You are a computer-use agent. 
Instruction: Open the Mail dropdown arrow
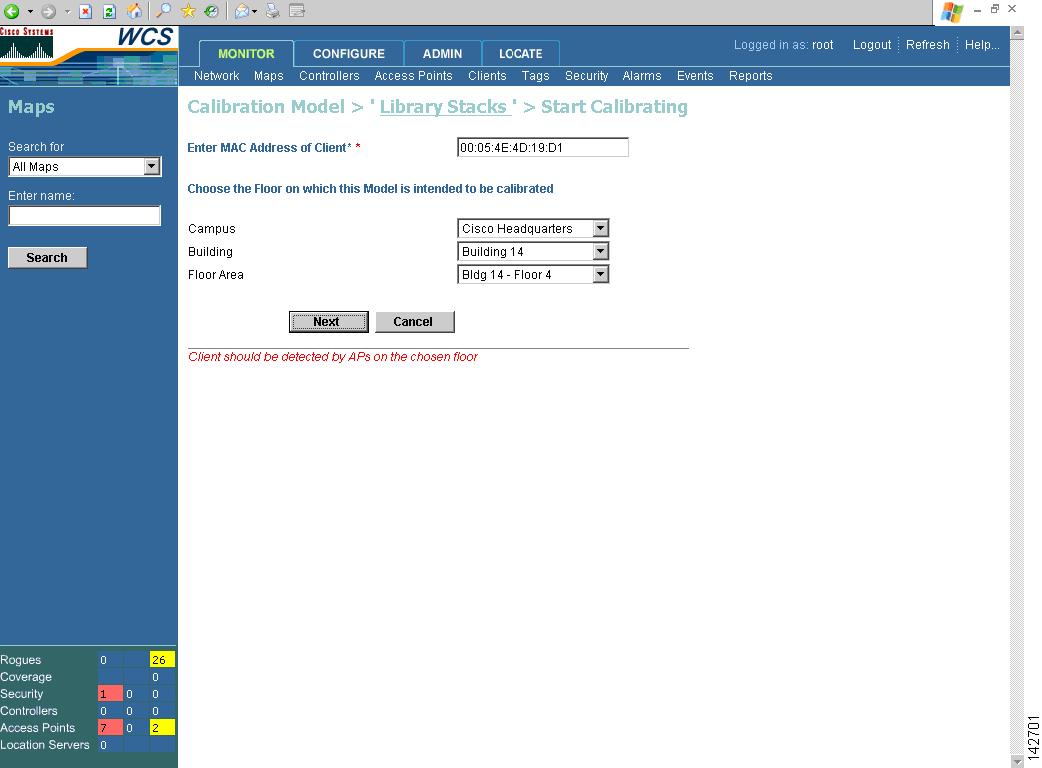pyautogui.click(x=255, y=11)
